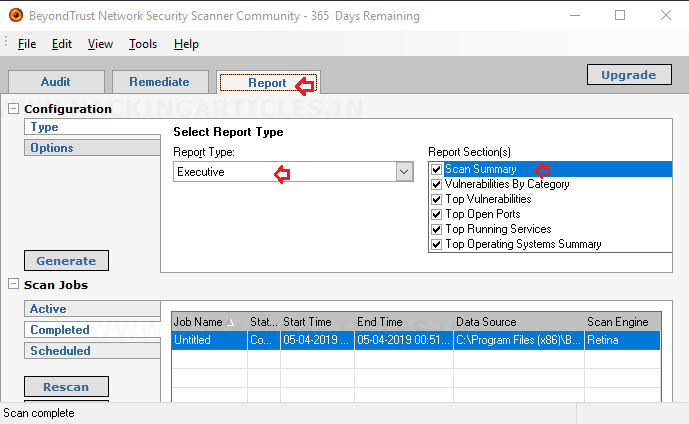Screen dimensions: 689x424
Task: Show the Scheduled scan jobs
Action: tap(60, 351)
